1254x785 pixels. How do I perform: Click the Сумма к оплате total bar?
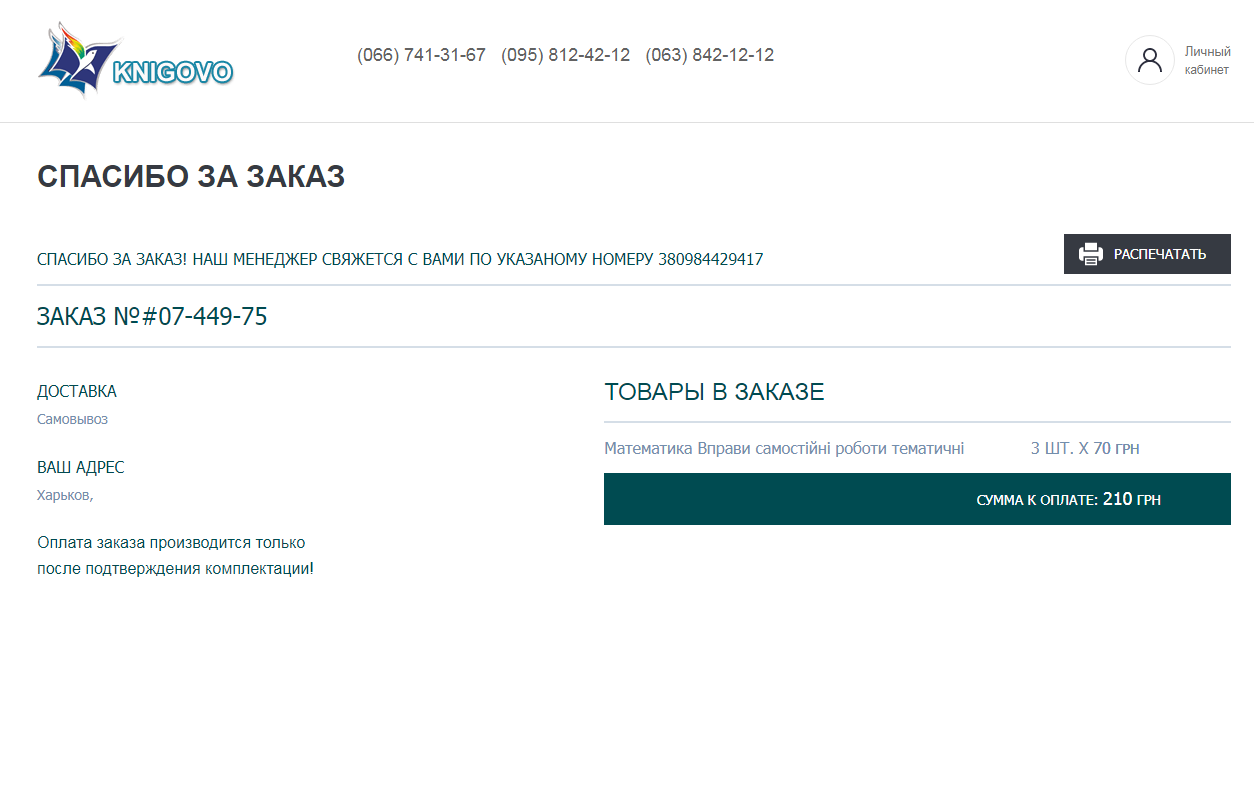tap(917, 499)
